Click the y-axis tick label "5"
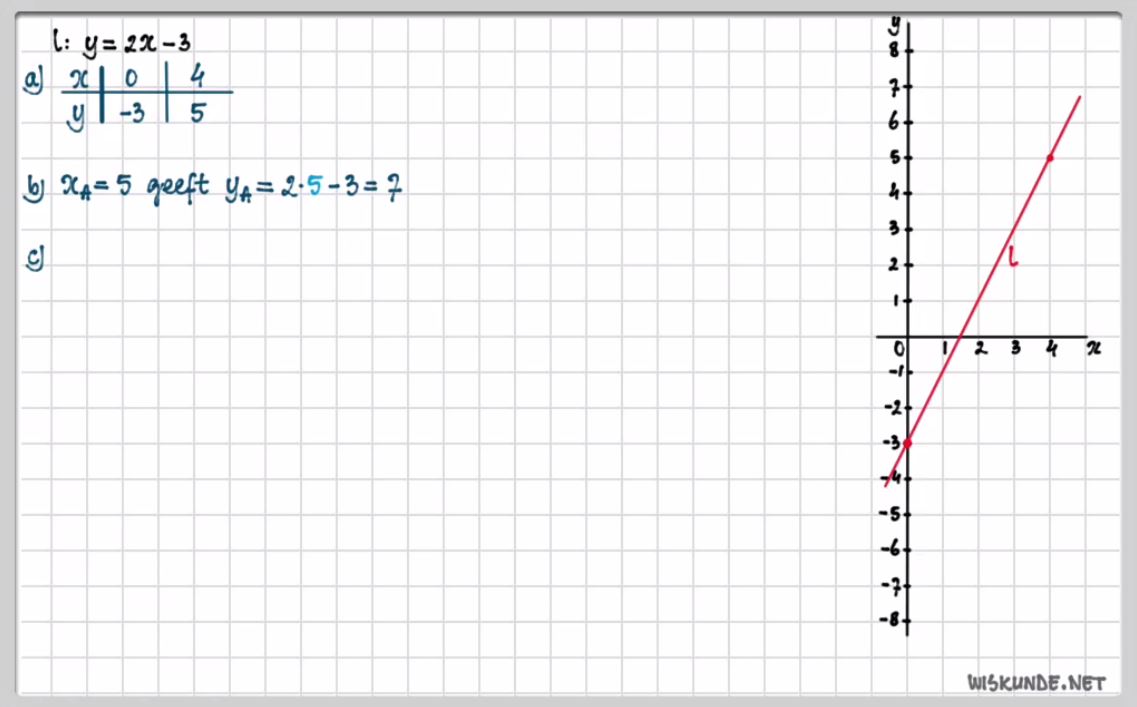The image size is (1137, 707). (895, 157)
